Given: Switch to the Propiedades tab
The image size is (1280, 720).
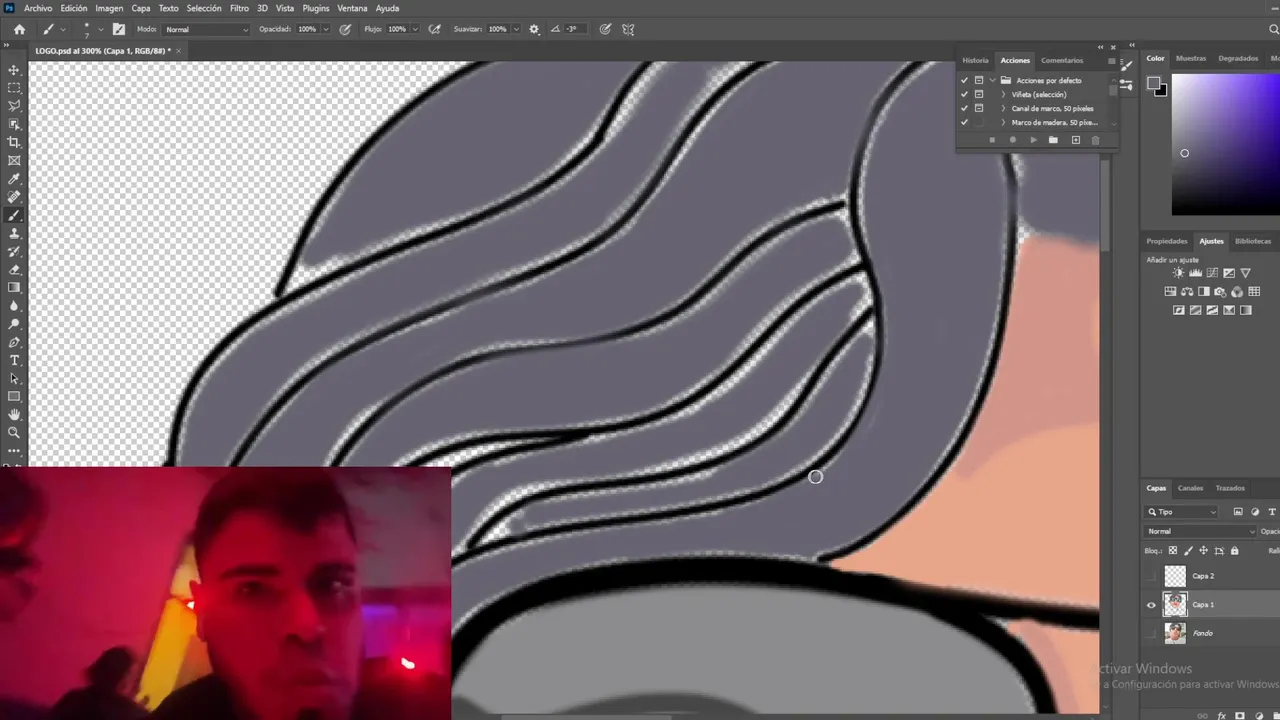Looking at the screenshot, I should point(1167,241).
